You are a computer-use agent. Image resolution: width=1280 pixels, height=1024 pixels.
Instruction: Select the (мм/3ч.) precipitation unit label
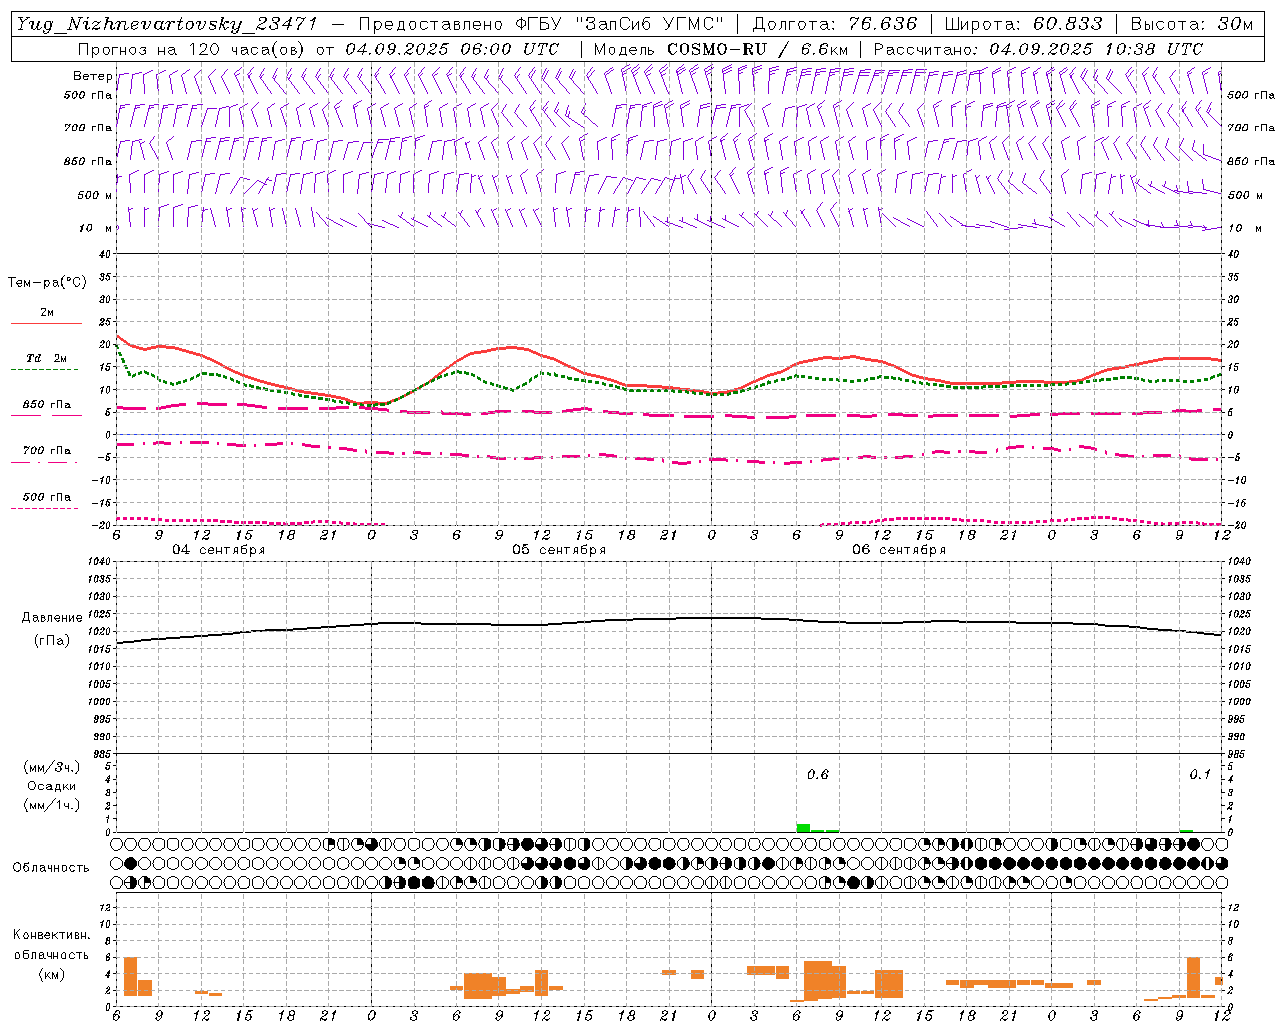51,767
